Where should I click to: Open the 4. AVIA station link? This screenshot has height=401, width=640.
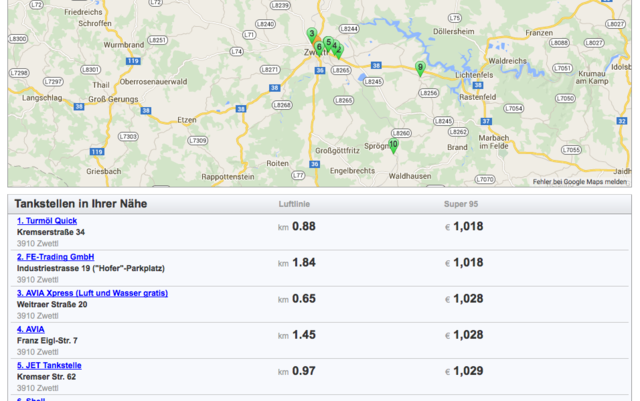click(31, 329)
